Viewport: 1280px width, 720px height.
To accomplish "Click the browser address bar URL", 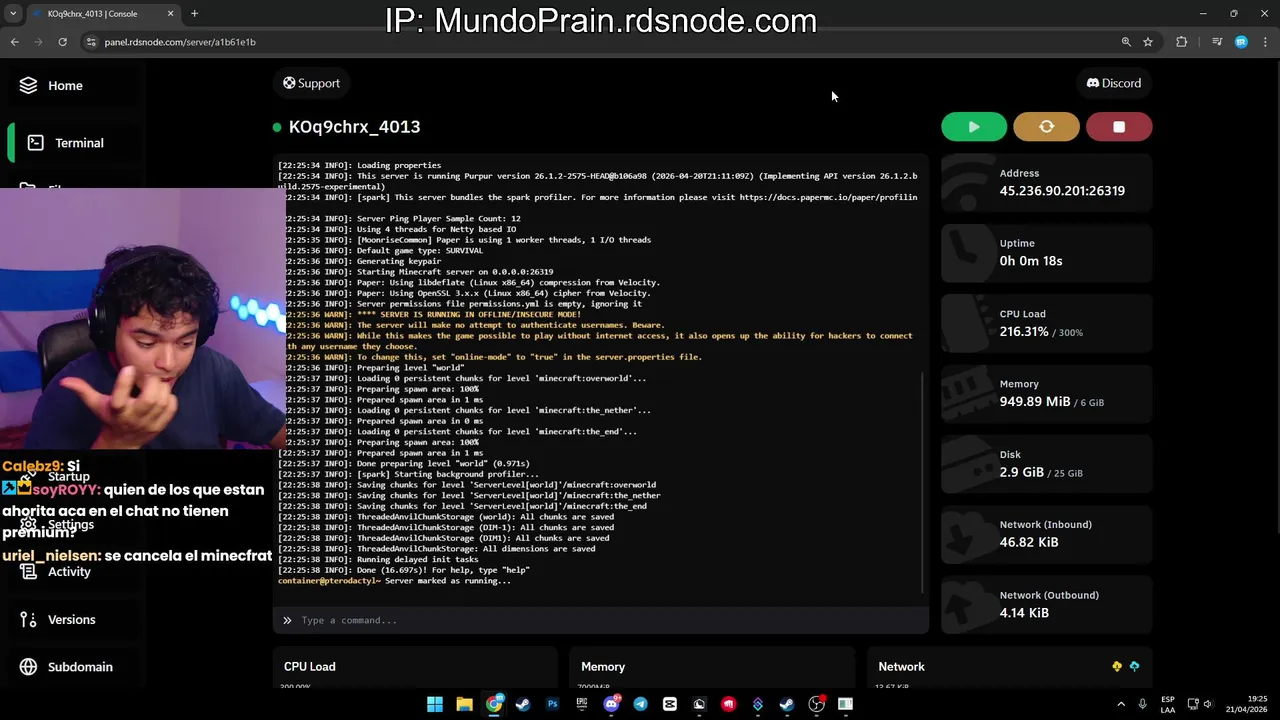I will point(180,42).
